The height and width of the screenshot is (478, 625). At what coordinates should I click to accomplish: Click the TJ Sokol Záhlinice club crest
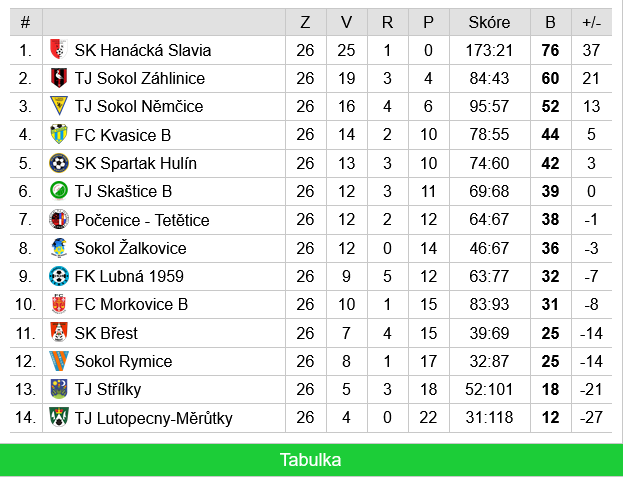pyautogui.click(x=59, y=78)
